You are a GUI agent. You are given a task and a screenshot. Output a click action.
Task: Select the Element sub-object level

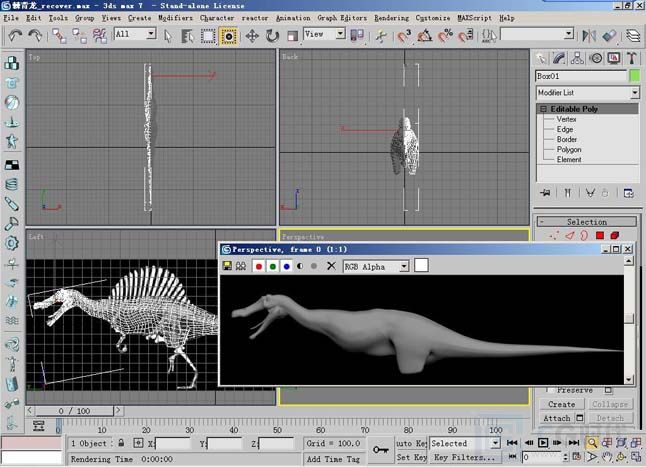(x=569, y=160)
